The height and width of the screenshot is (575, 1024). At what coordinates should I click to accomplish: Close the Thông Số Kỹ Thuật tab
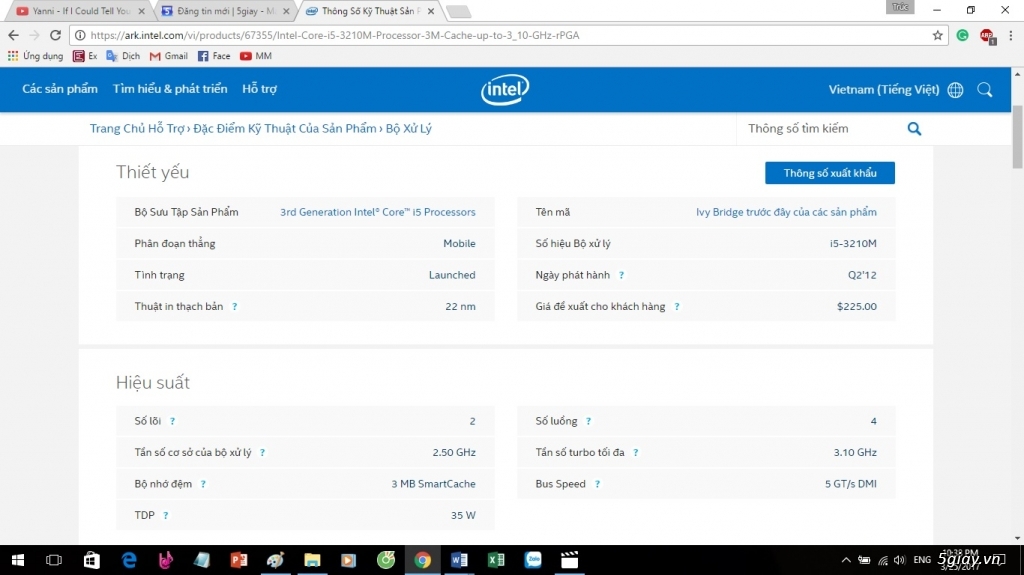pos(431,11)
